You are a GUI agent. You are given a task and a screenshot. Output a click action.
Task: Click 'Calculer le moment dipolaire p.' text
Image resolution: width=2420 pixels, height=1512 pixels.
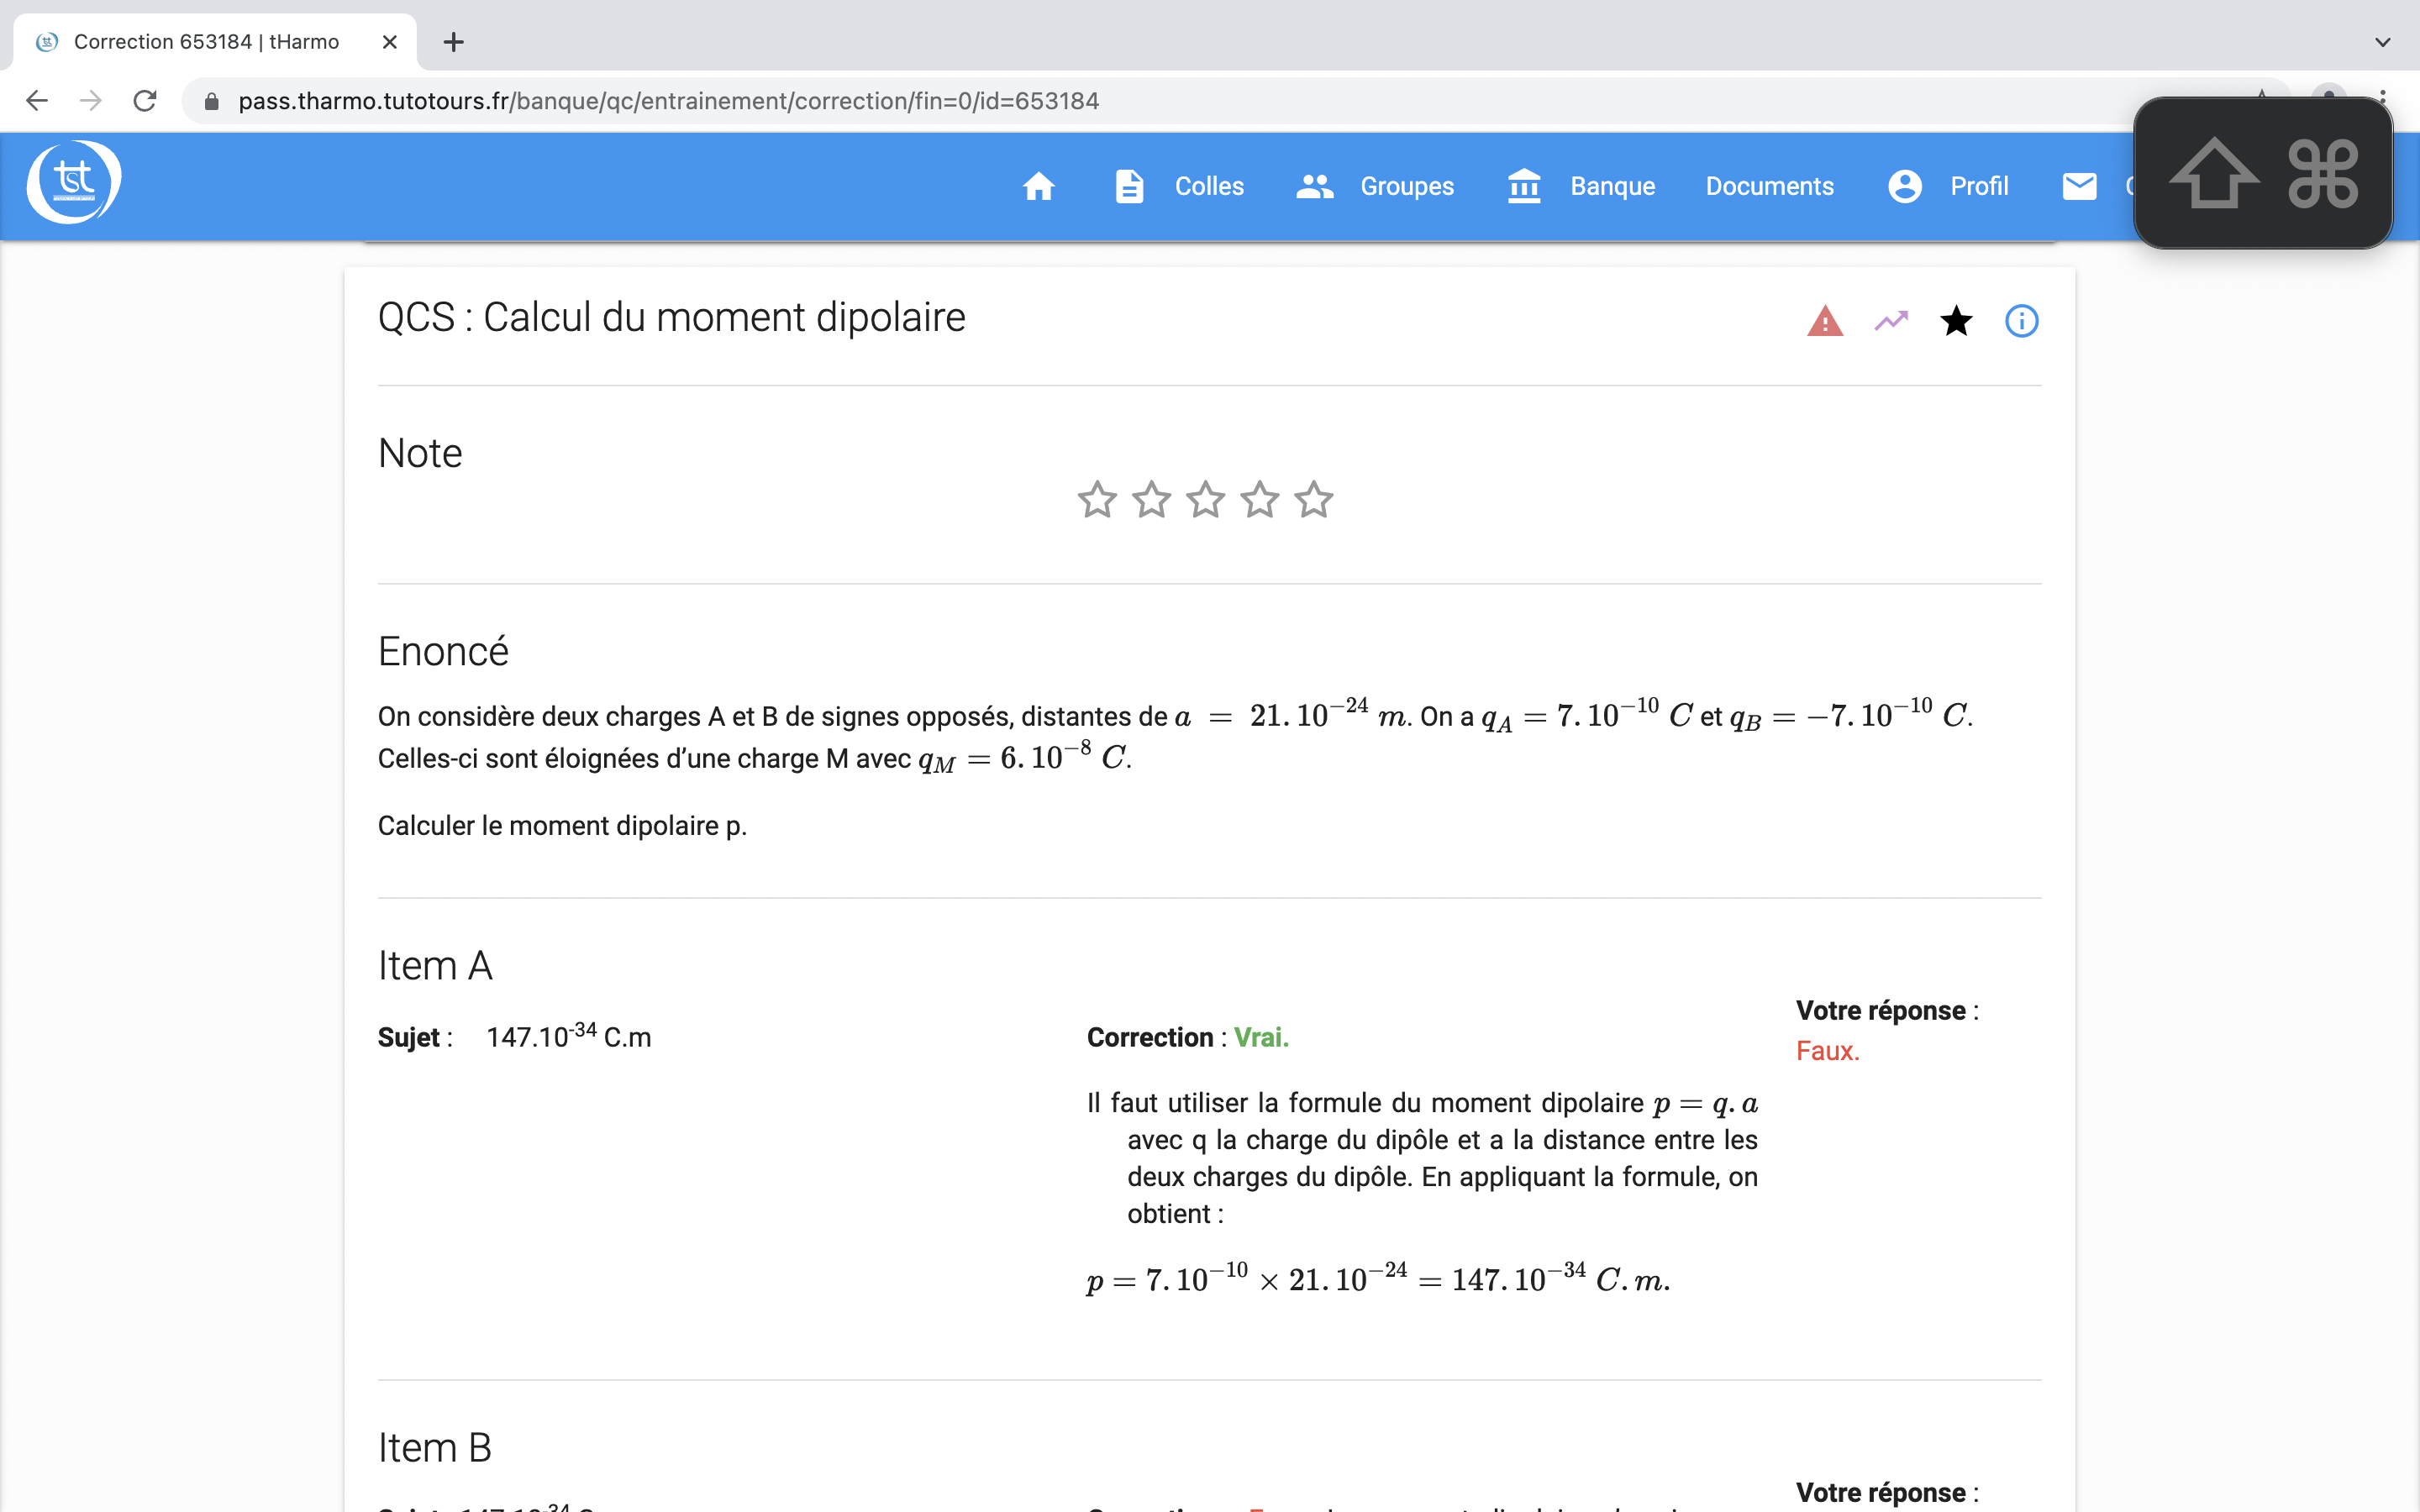click(x=562, y=826)
